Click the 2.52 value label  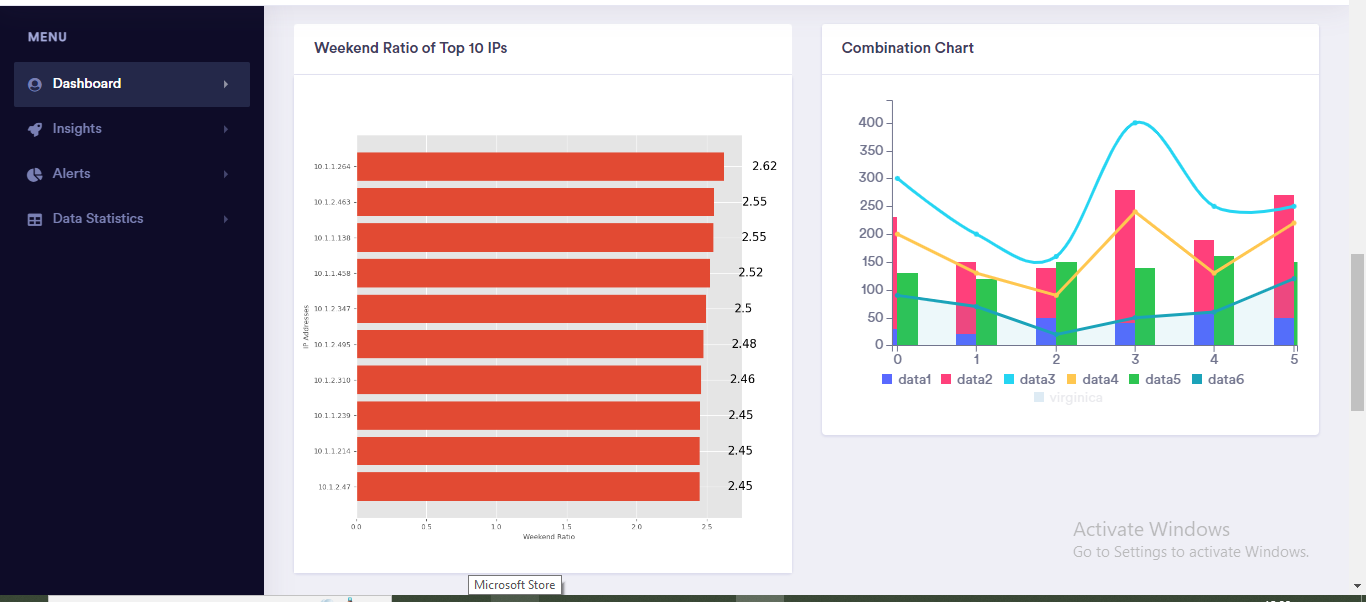(751, 272)
